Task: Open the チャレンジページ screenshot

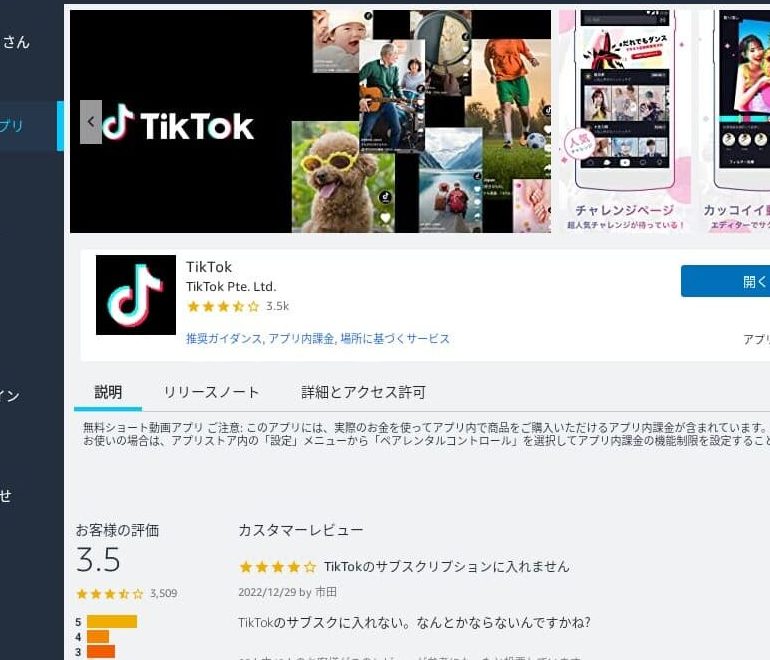Action: pos(625,121)
